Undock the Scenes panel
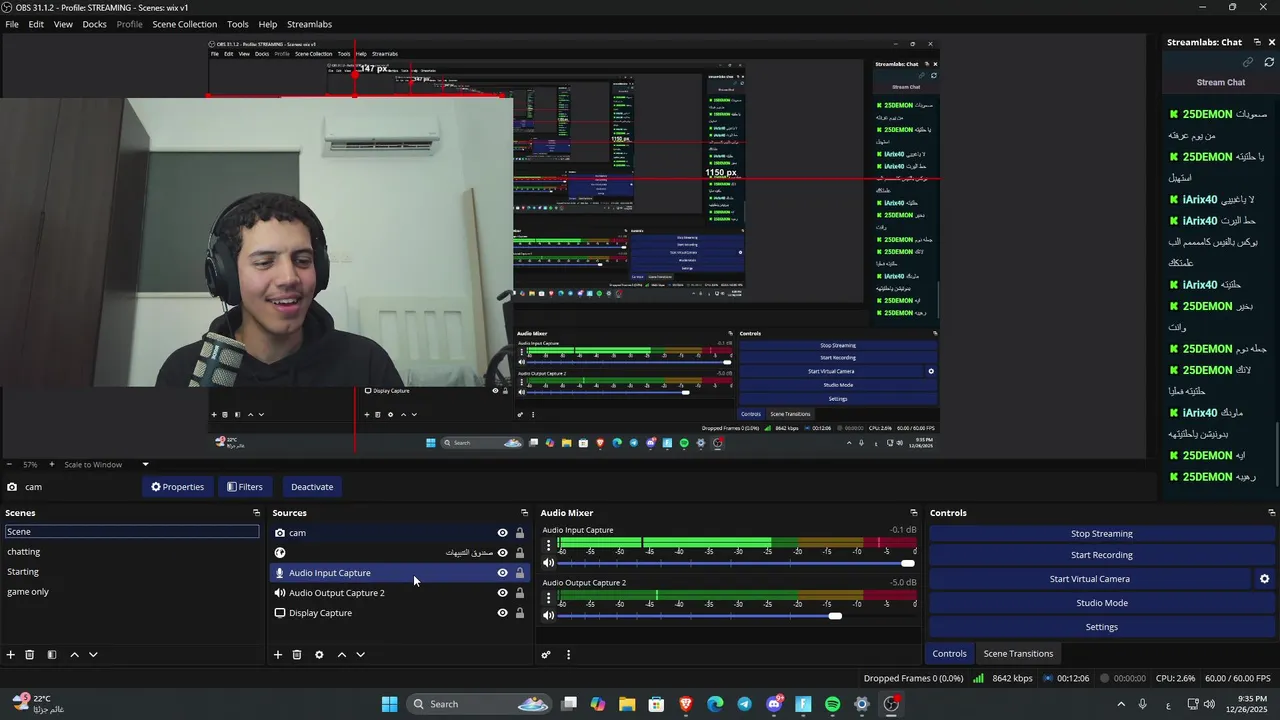 point(256,513)
